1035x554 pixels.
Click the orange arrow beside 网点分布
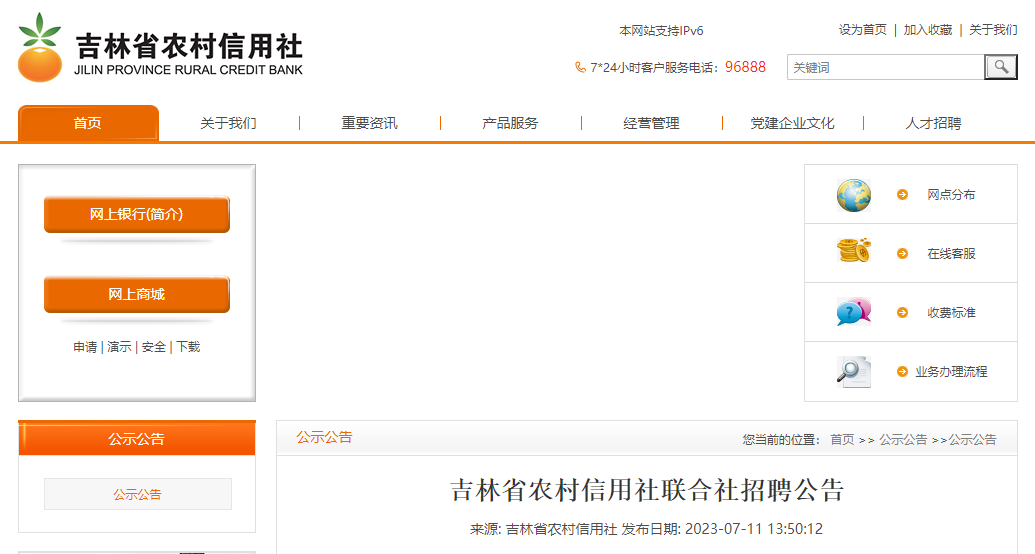click(903, 195)
